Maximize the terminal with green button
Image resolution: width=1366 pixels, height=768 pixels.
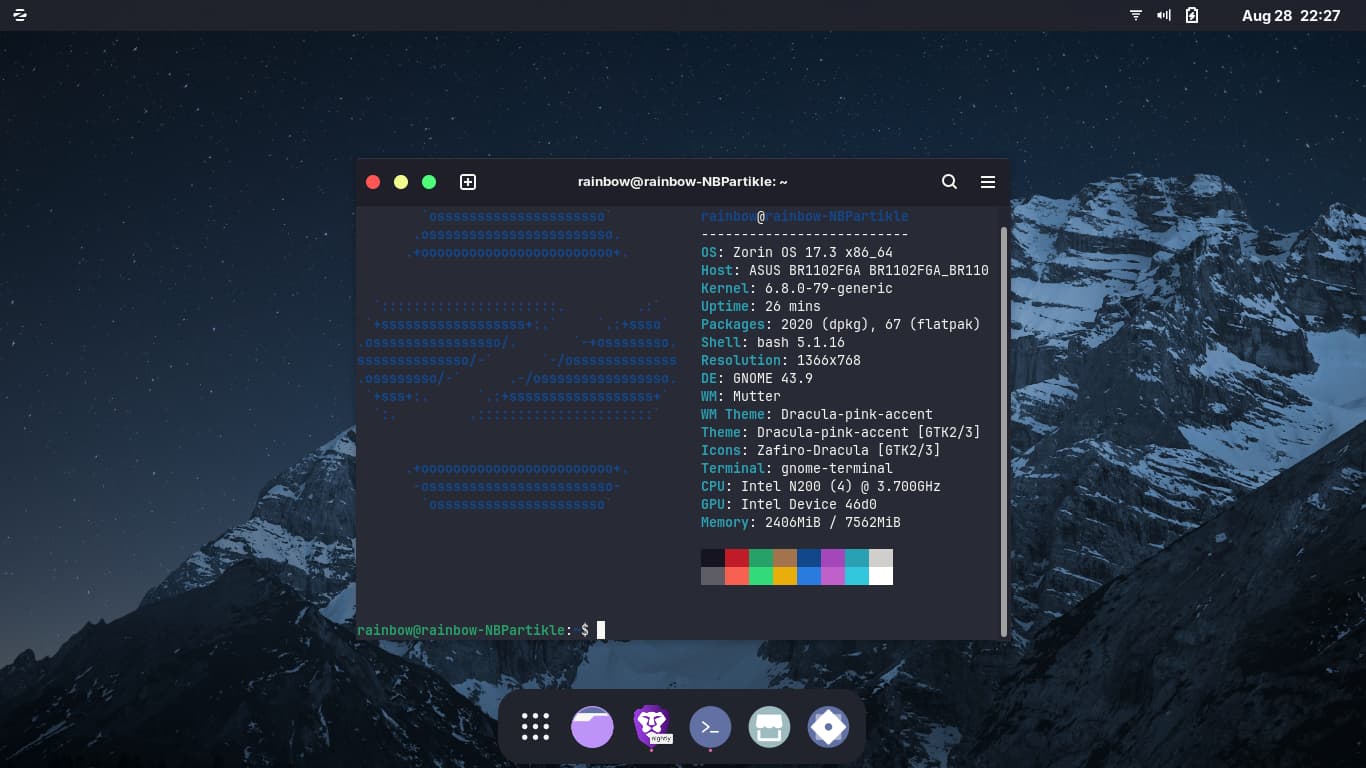429,182
